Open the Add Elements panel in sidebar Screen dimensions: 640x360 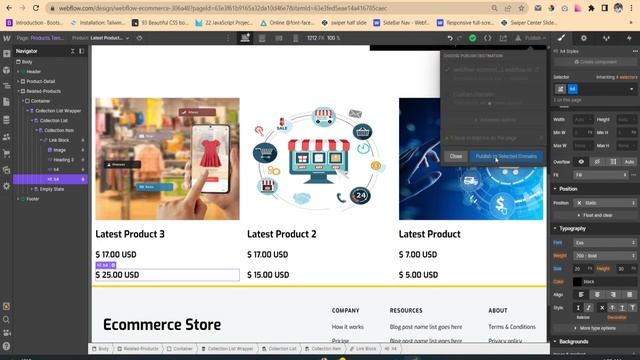tap(7, 53)
